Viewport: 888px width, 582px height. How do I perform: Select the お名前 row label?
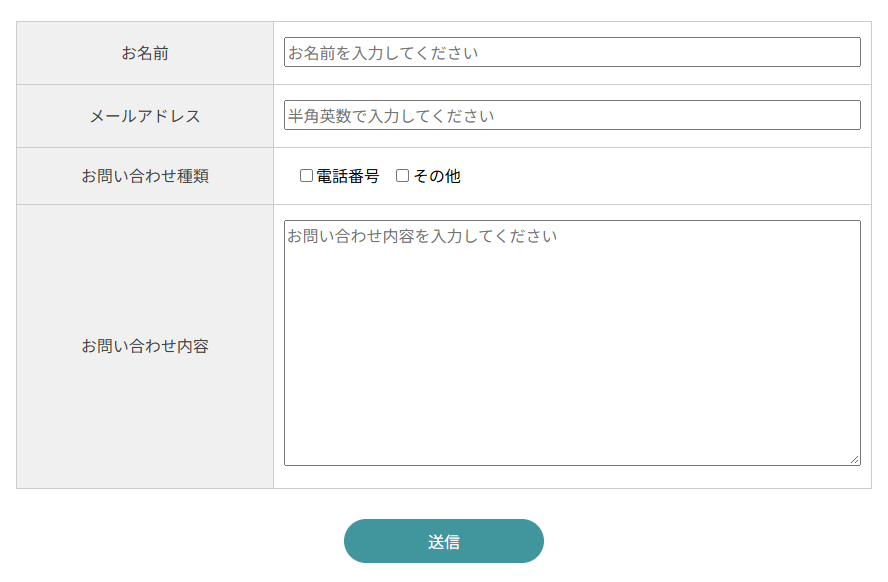(145, 53)
